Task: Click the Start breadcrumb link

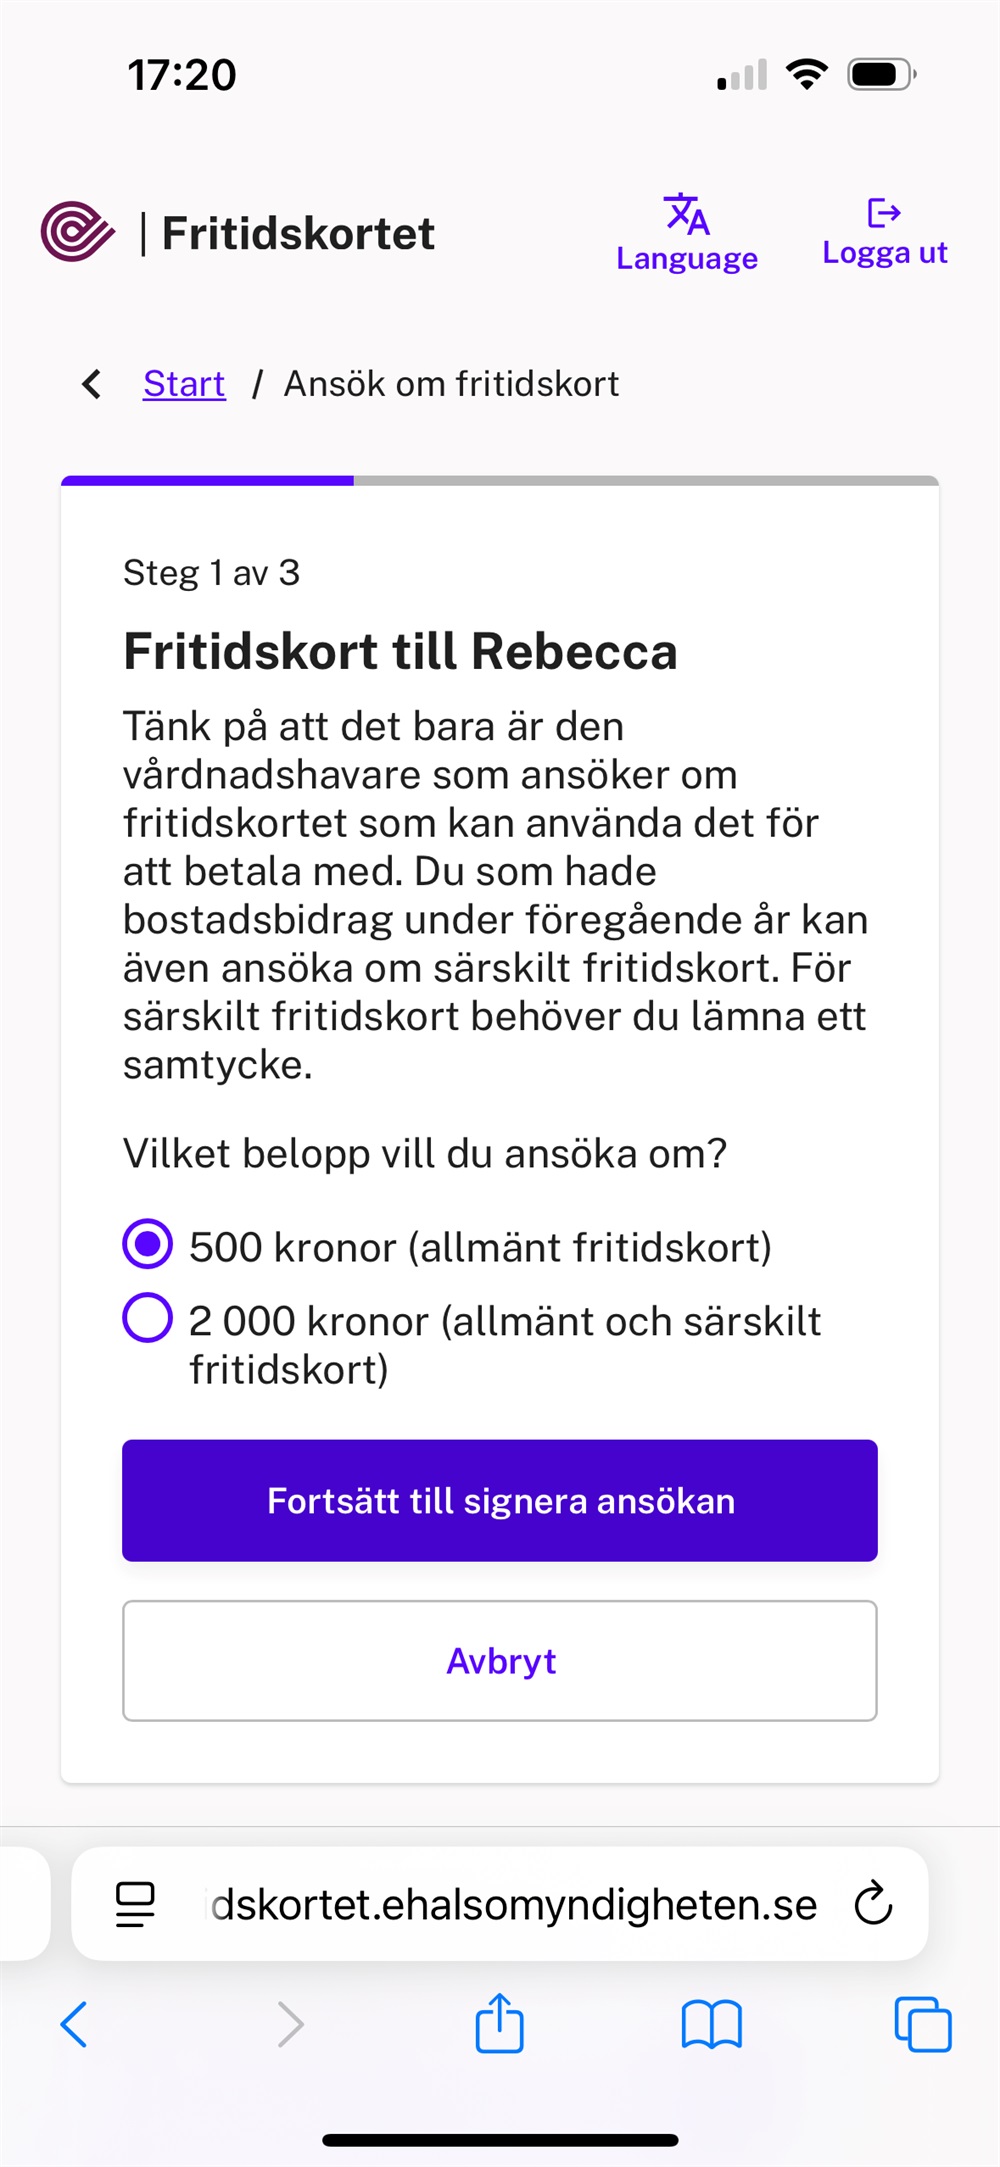Action: click(184, 384)
